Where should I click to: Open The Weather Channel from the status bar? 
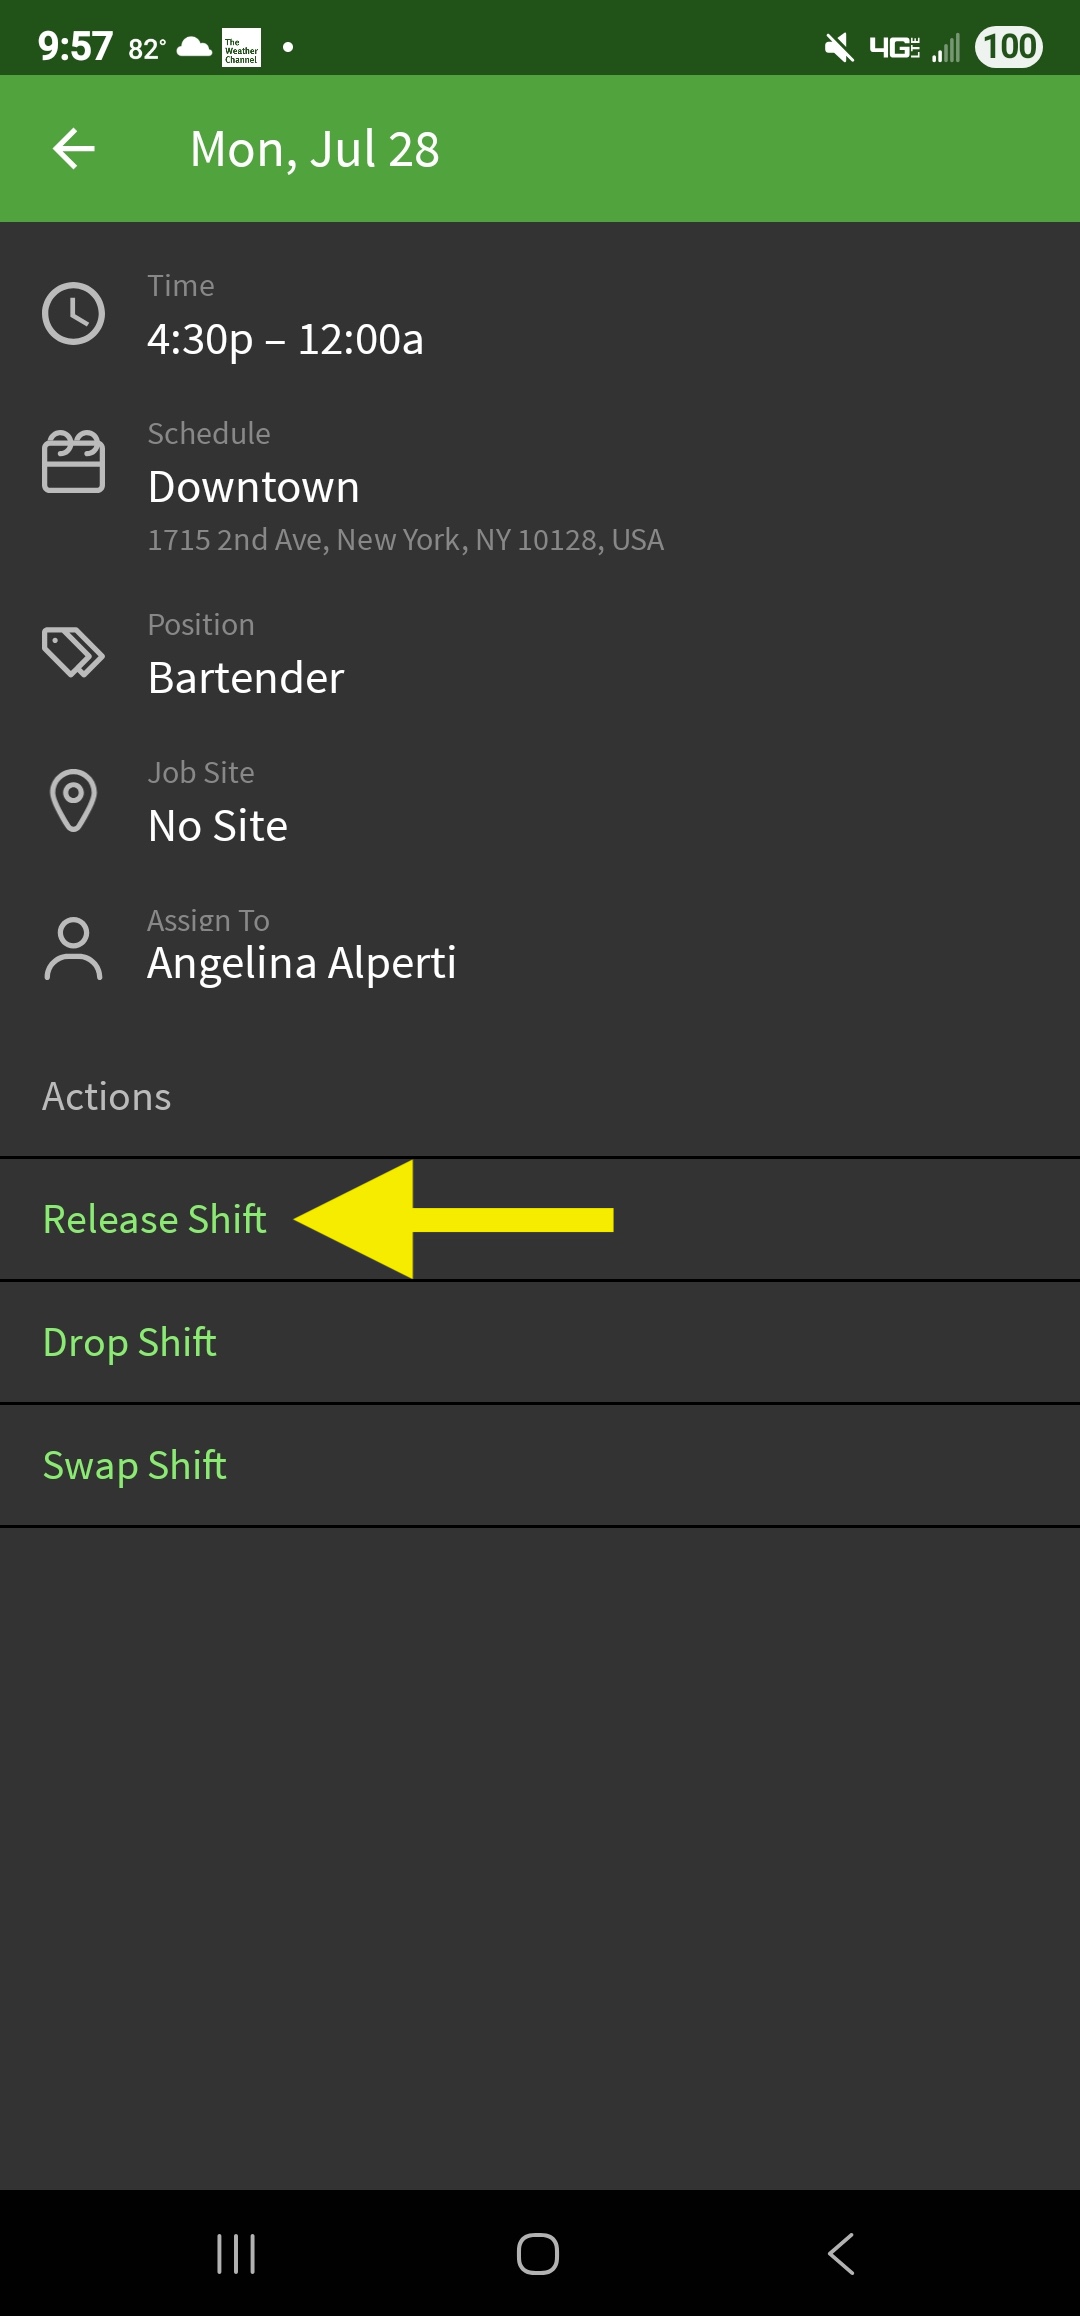coord(240,46)
